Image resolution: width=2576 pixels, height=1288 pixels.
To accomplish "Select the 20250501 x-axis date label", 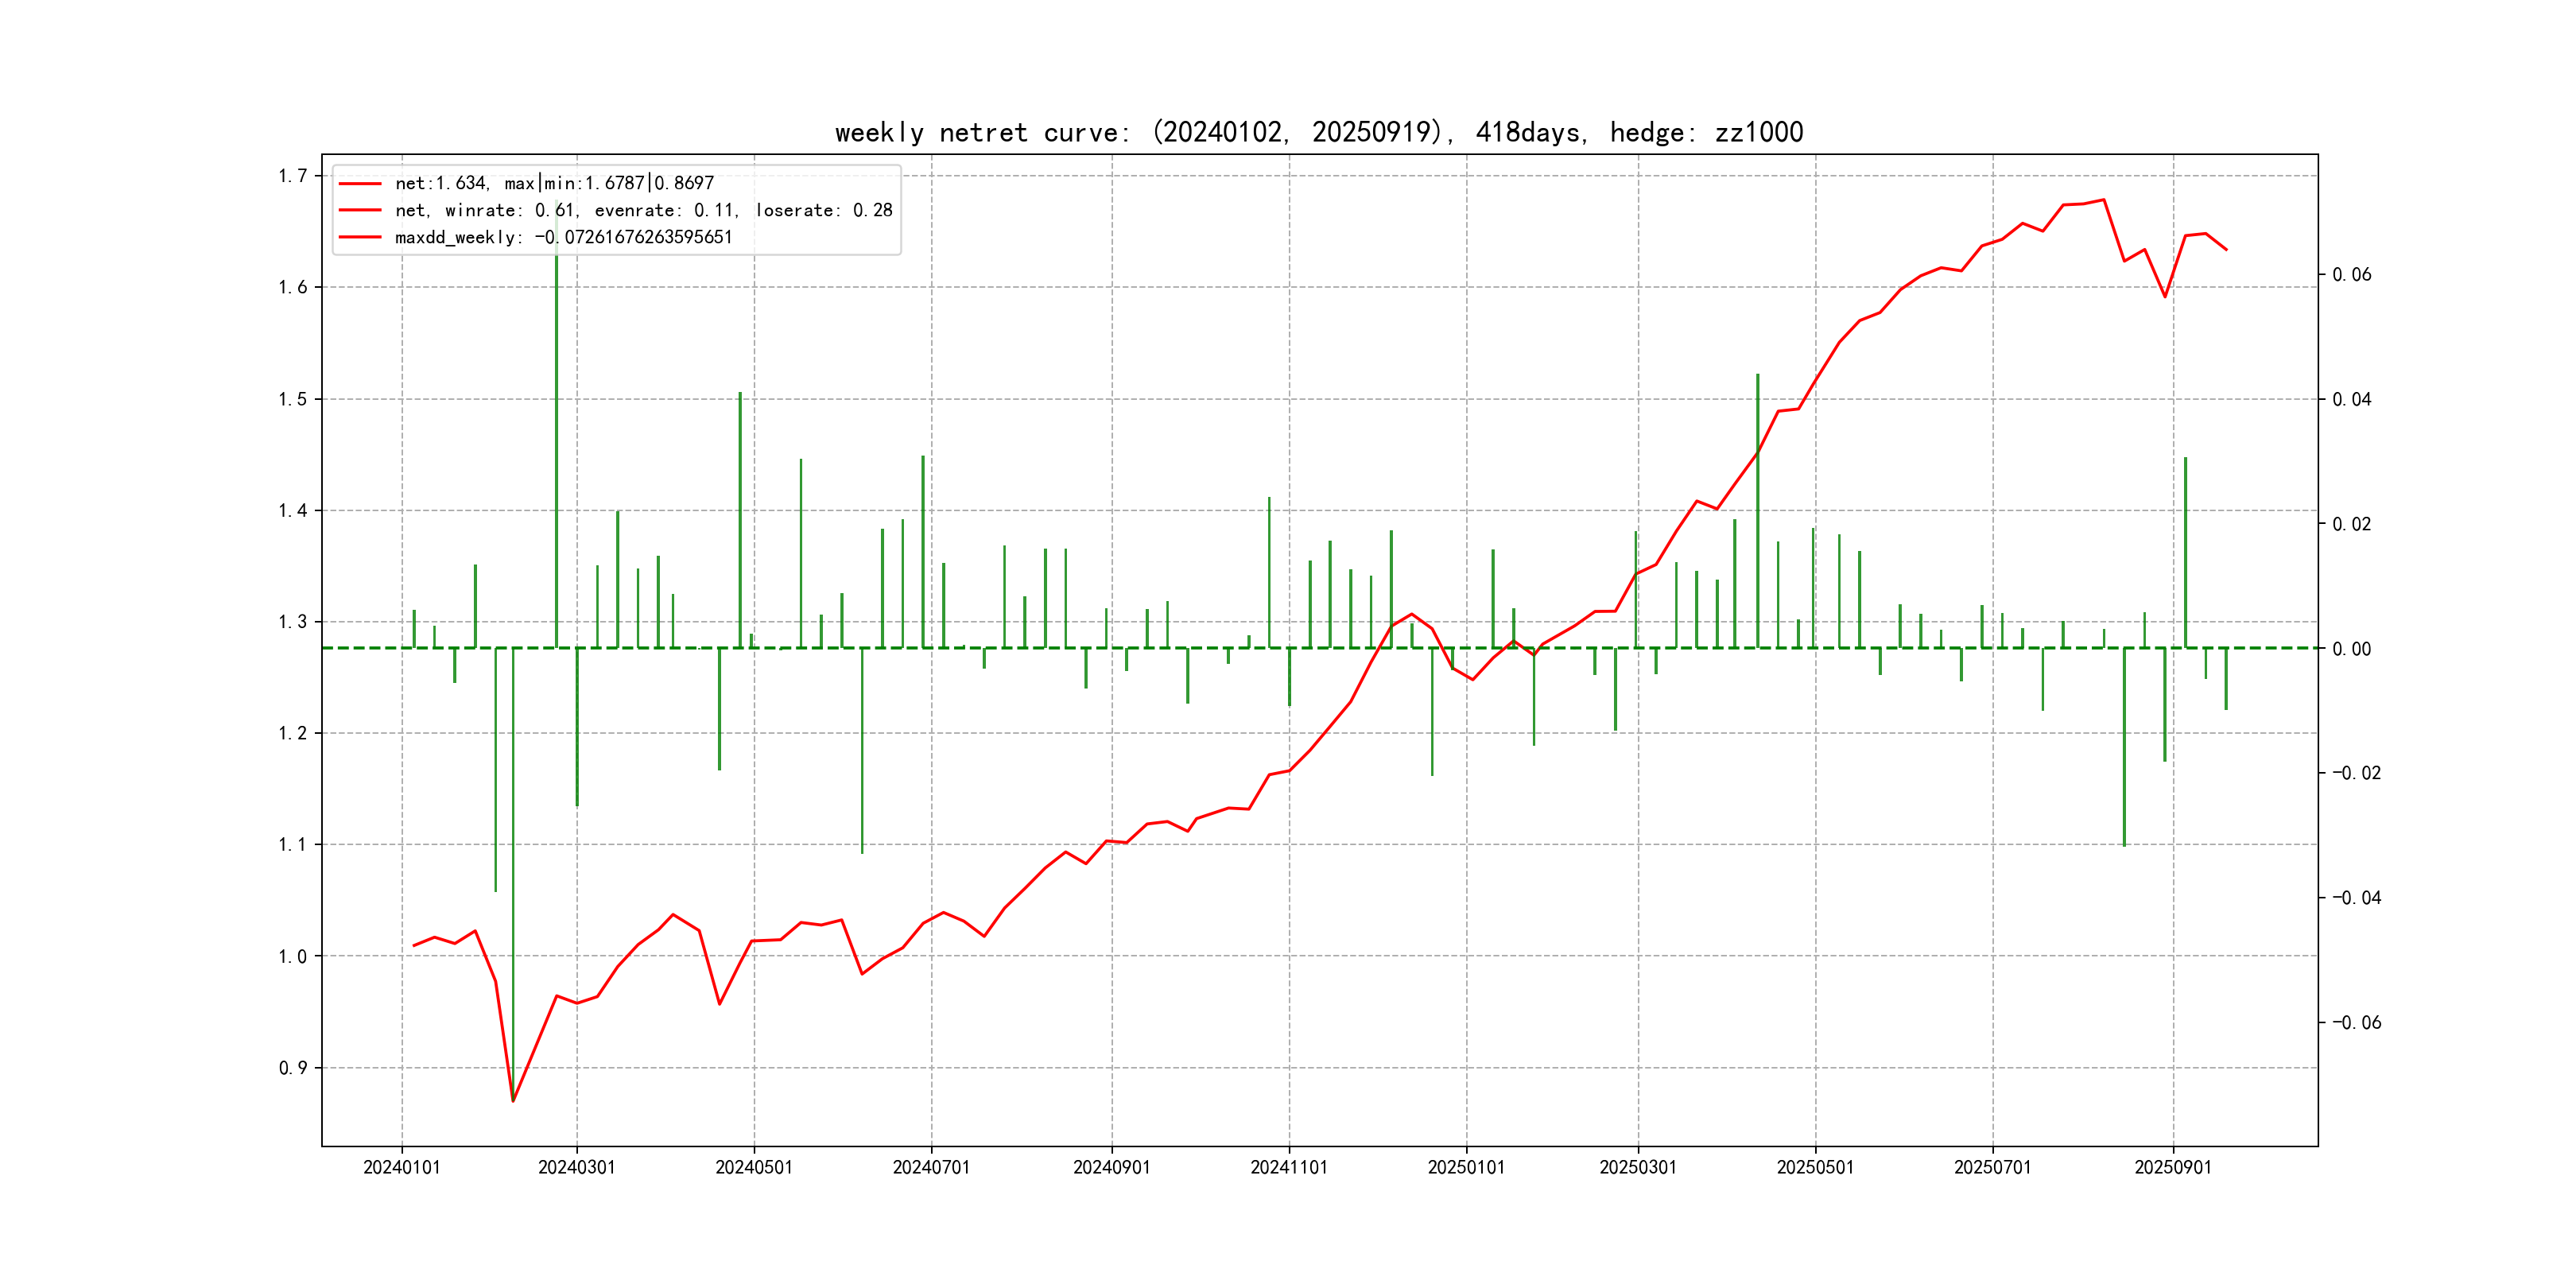I will coord(1815,1168).
